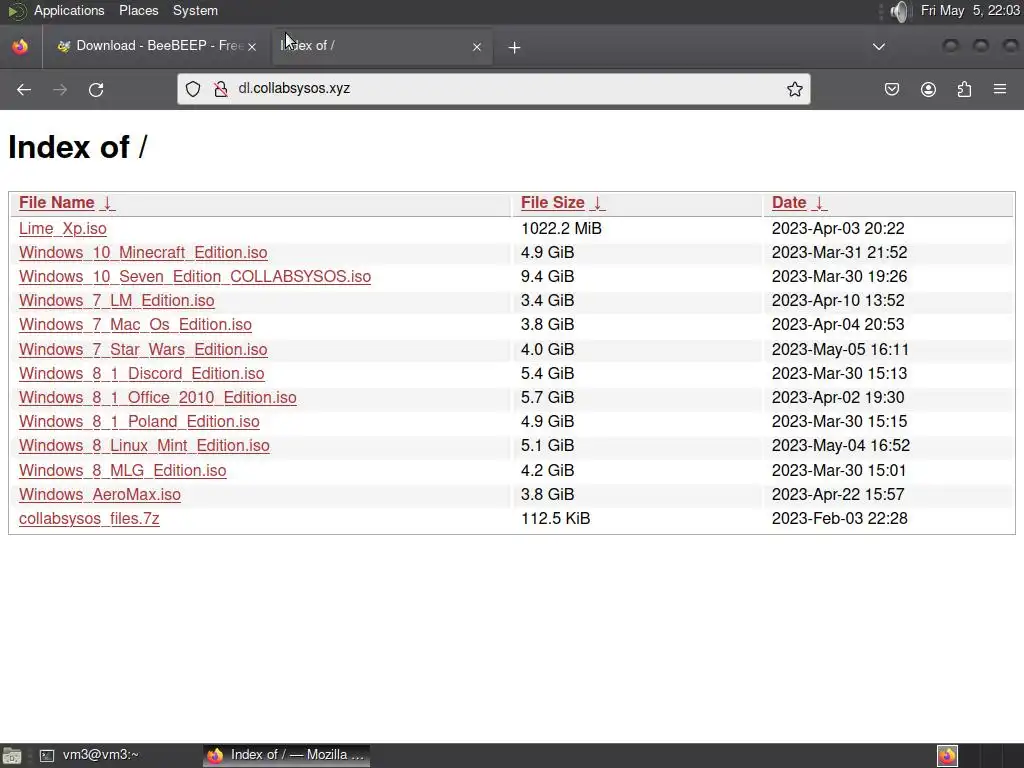Open the System menu
The height and width of the screenshot is (768, 1024).
coord(195,10)
